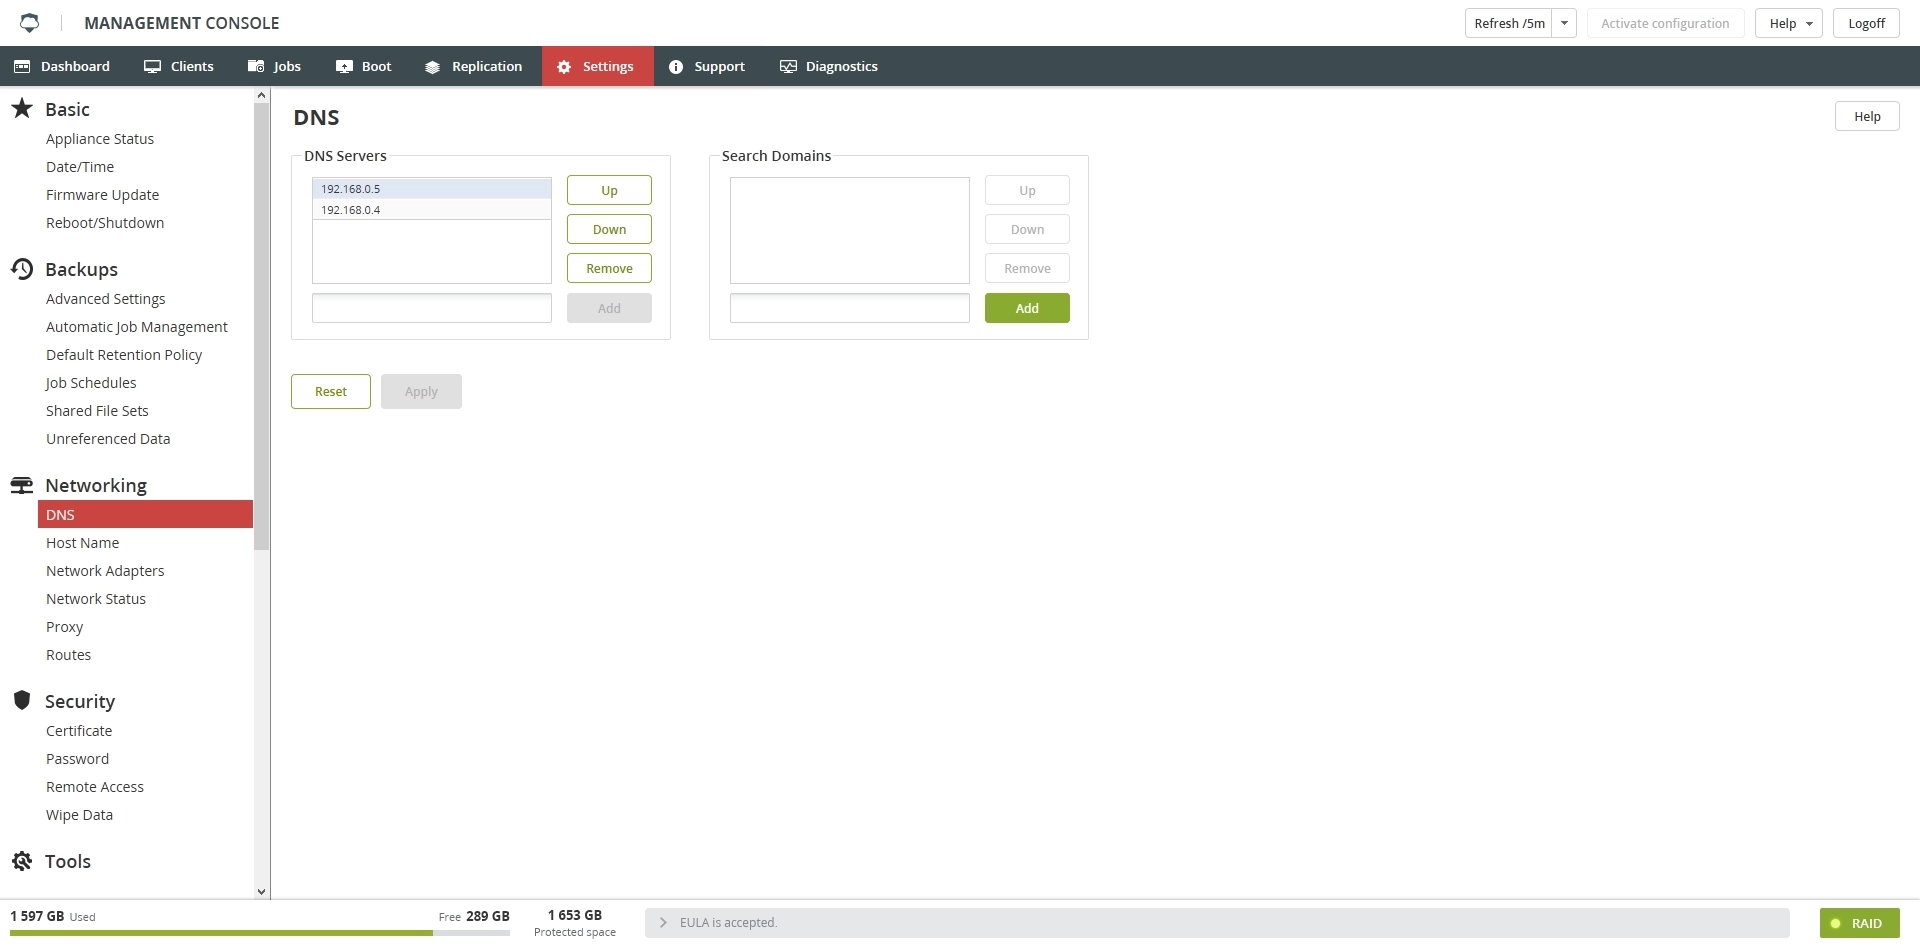
Task: Click the Backups history icon
Action: (x=22, y=268)
